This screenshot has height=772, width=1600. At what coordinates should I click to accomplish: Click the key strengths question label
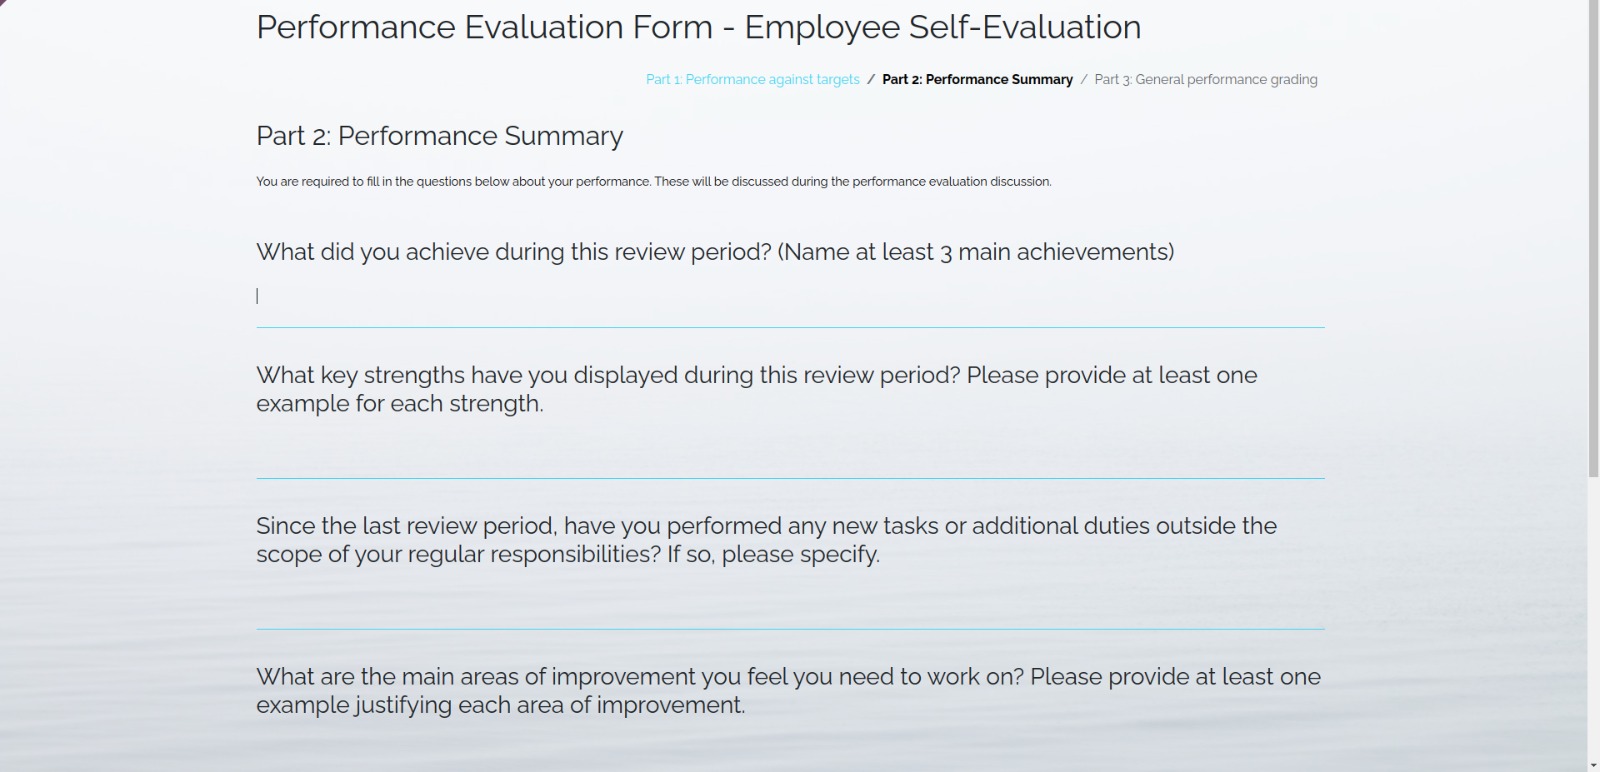pos(757,389)
